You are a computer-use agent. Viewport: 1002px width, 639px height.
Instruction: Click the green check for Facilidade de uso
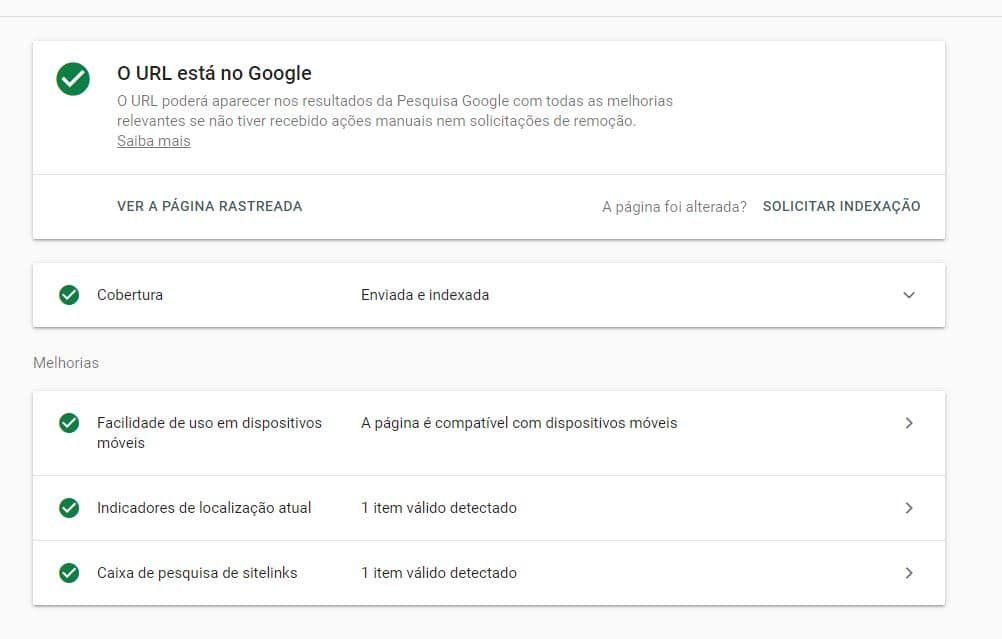click(69, 423)
